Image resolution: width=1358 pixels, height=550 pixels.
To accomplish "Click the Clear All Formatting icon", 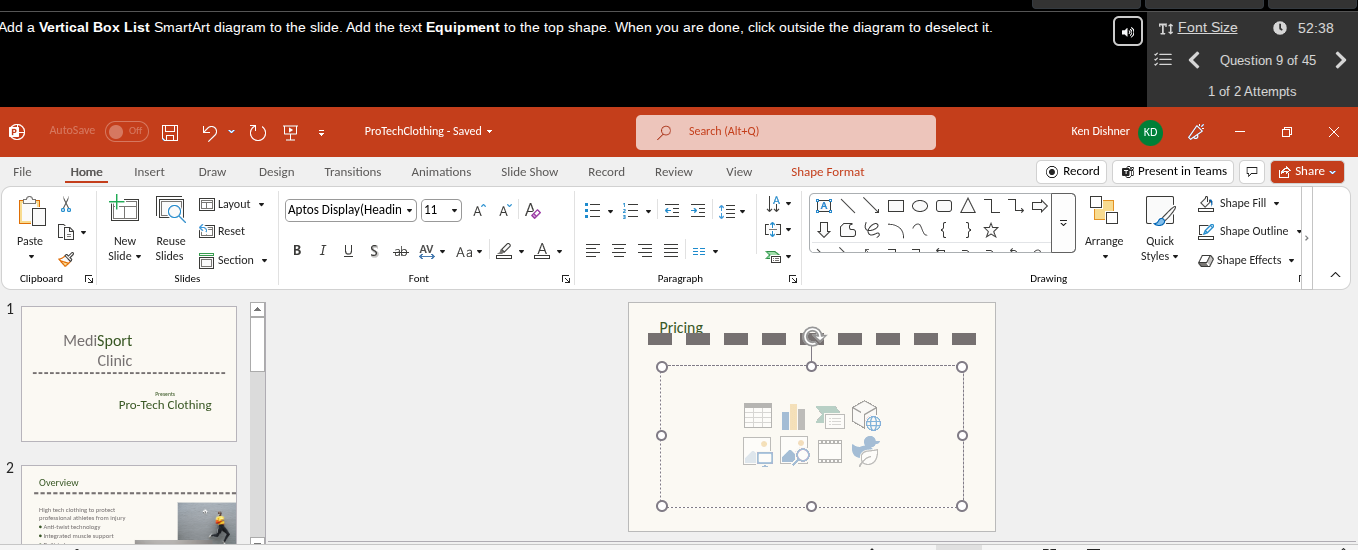I will tap(533, 210).
